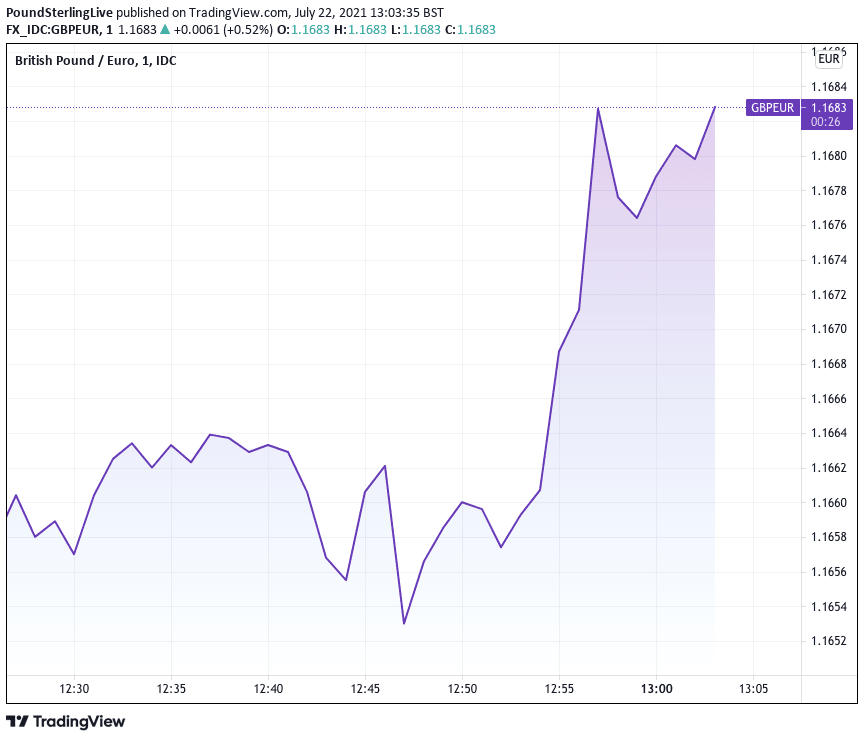
Task: Click the 12:45 time axis label
Action: click(365, 689)
